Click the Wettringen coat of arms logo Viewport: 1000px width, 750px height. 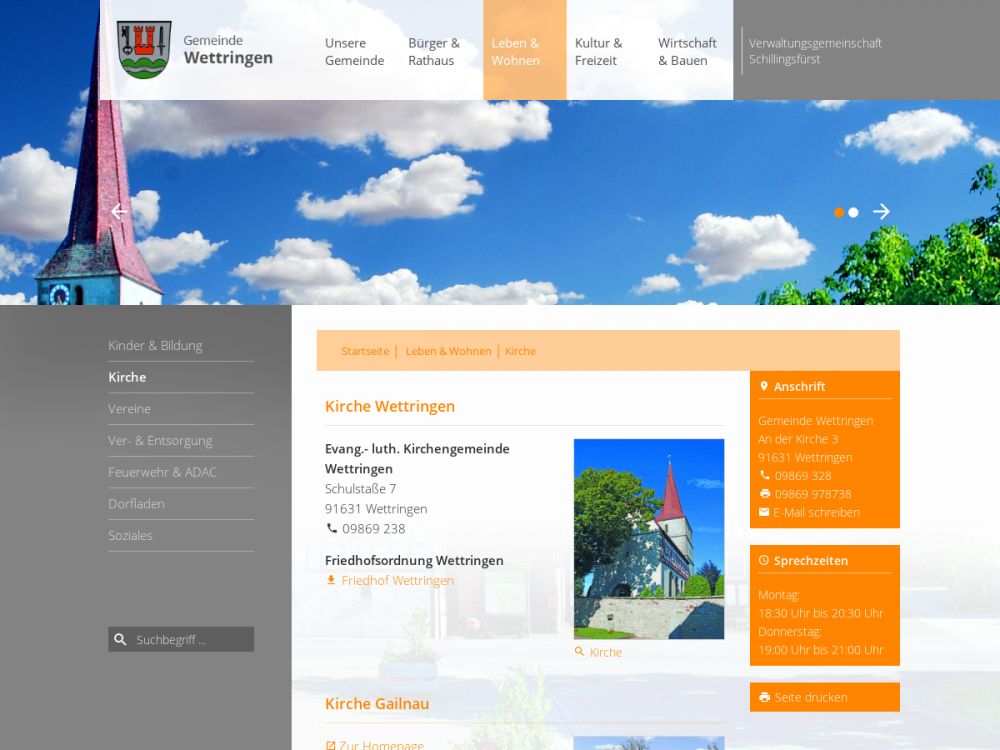144,50
